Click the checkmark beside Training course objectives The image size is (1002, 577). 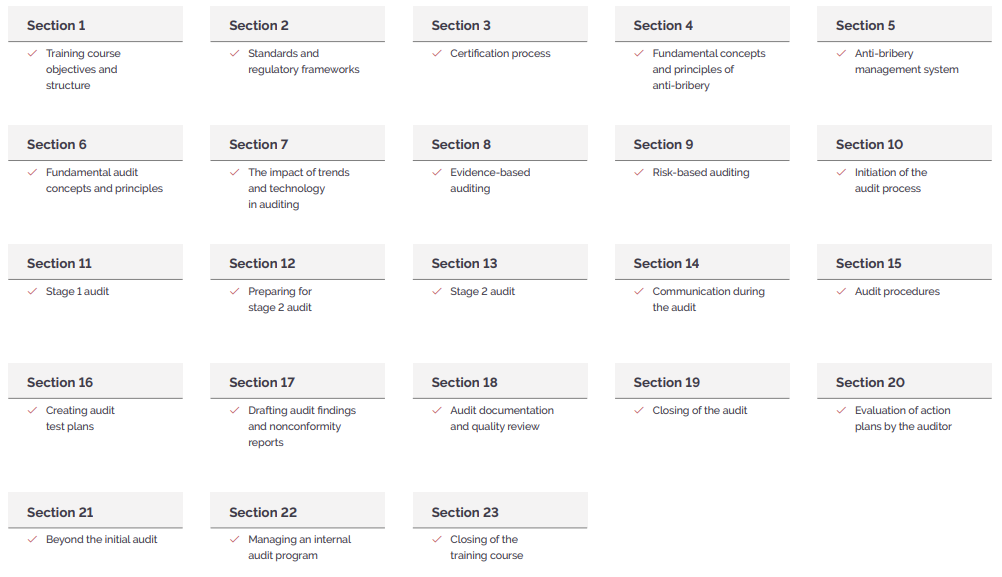[x=32, y=54]
